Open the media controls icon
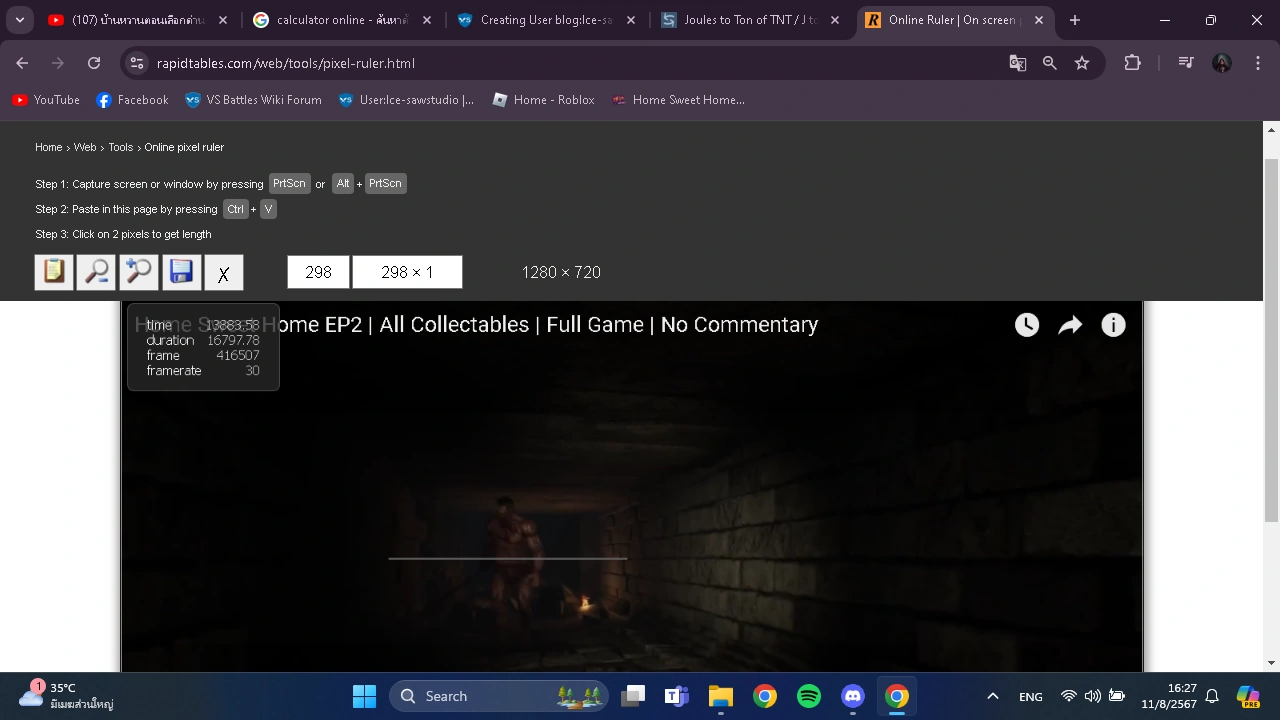Screen dimensions: 1280x720 click(1186, 63)
